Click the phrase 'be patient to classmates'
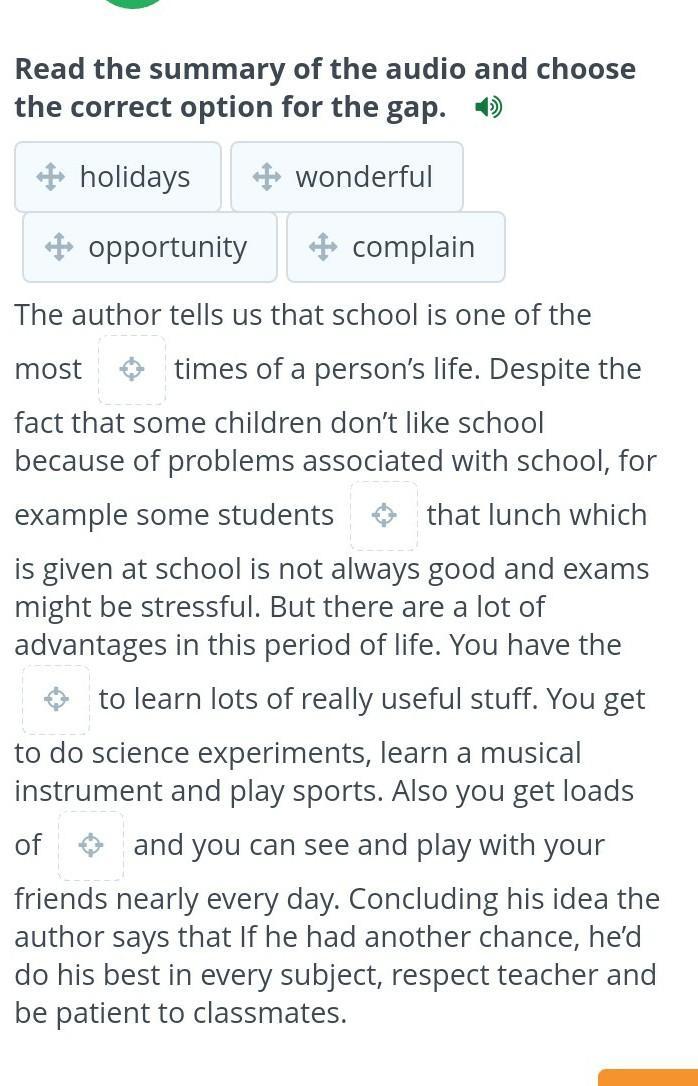The height and width of the screenshot is (1086, 698). [180, 1013]
